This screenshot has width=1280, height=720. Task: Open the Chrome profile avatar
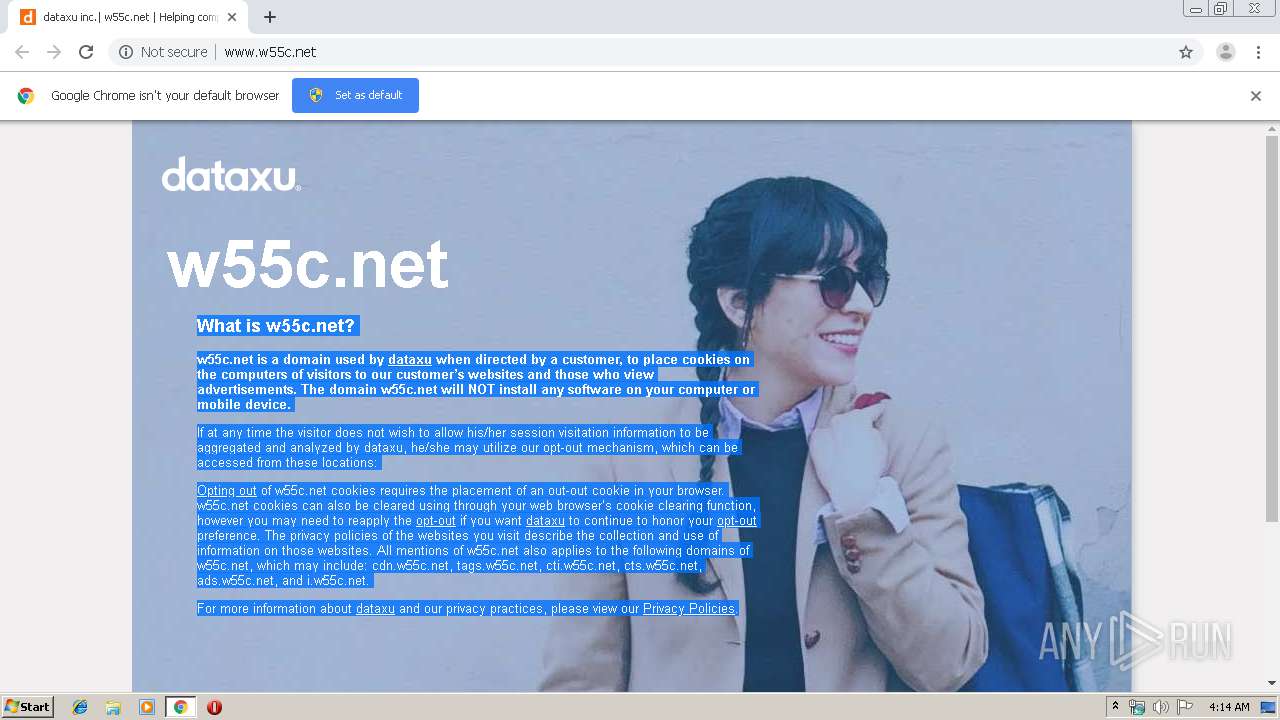tap(1226, 52)
